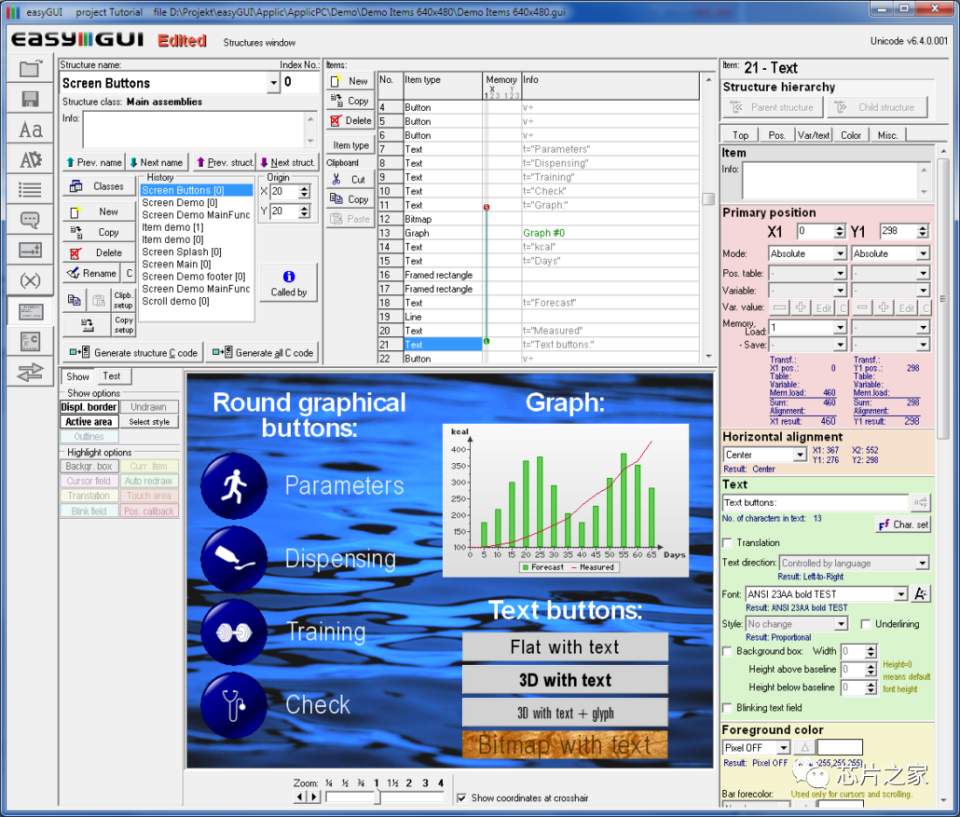The width and height of the screenshot is (960, 817).
Task: Open the Font ANSI 23AA dropdown
Action: coord(901,593)
